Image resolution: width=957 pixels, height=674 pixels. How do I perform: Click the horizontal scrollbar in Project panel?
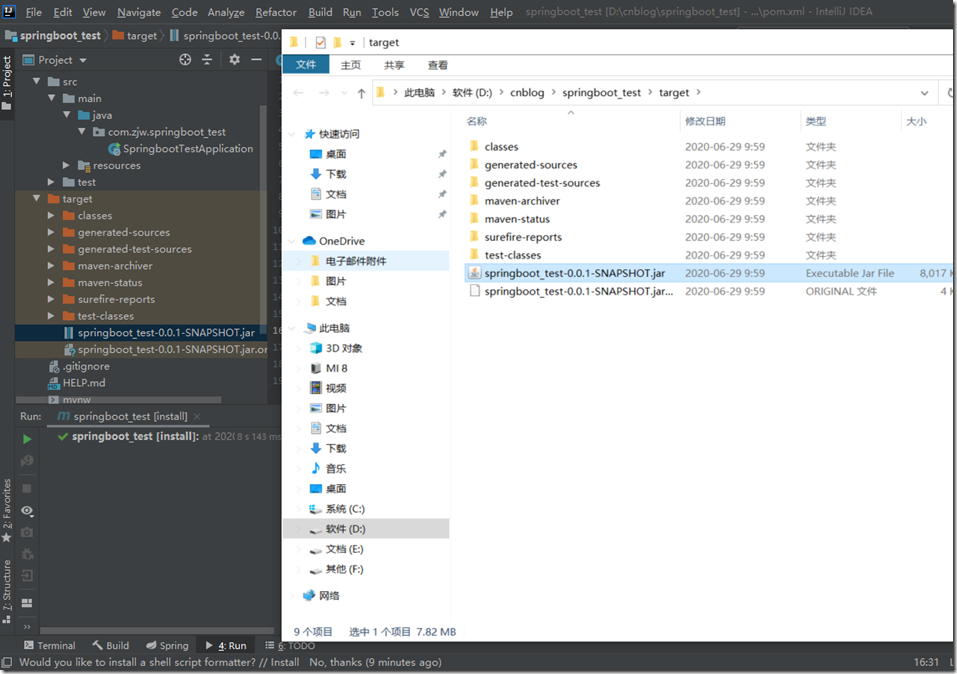point(118,400)
